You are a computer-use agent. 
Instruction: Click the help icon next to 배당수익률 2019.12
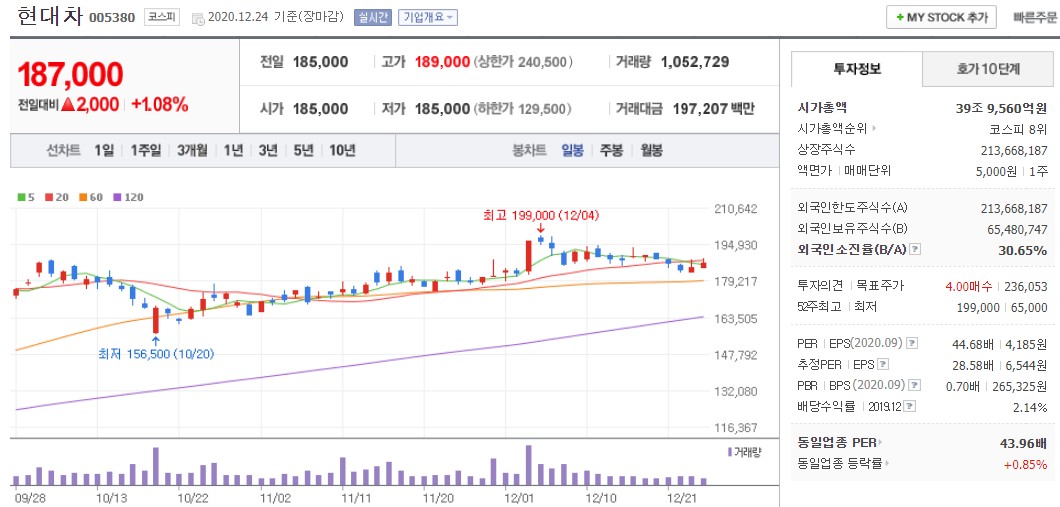pyautogui.click(x=911, y=407)
